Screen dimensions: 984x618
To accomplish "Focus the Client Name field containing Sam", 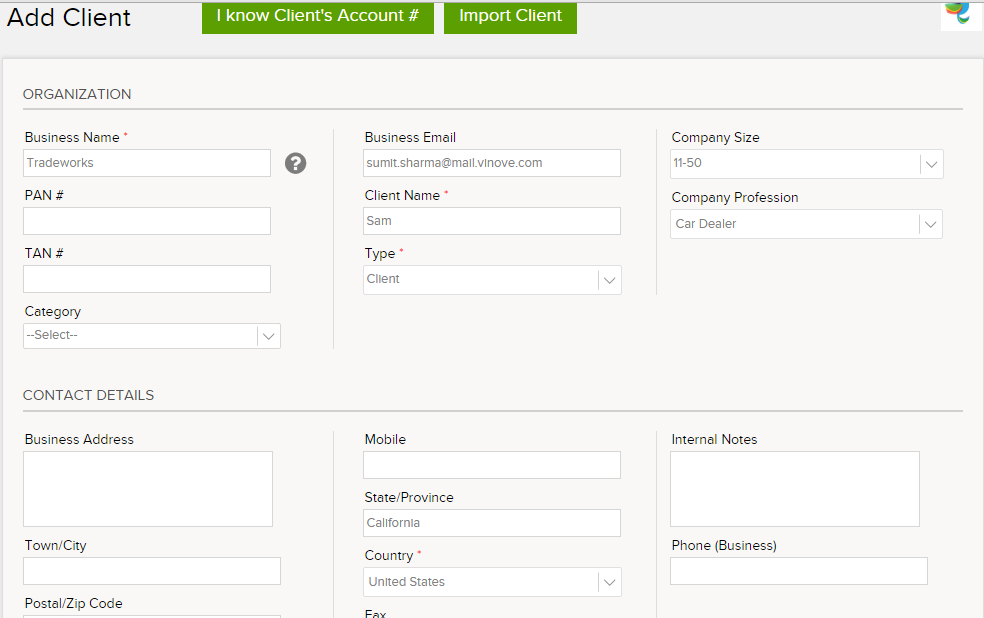I will [492, 221].
